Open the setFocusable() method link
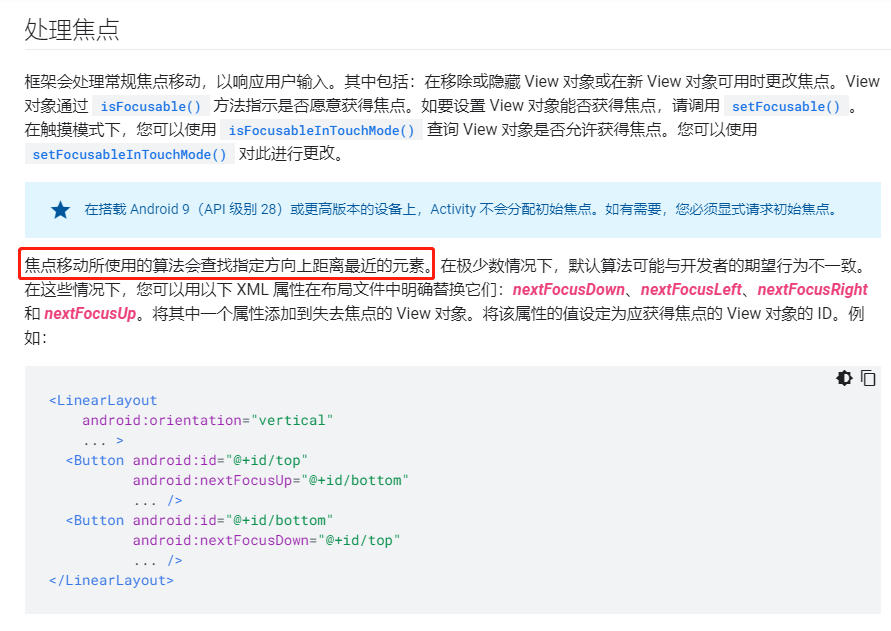 click(x=785, y=106)
